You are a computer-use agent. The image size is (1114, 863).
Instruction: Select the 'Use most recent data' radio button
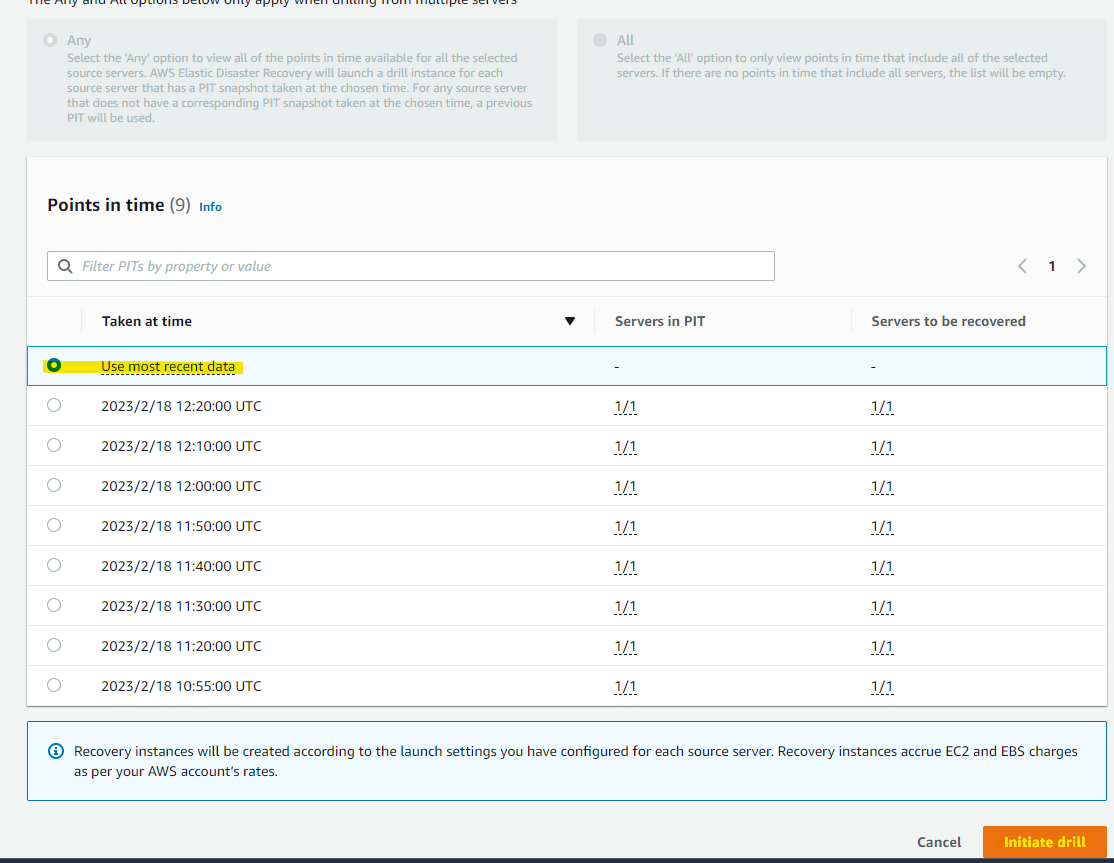[x=54, y=366]
